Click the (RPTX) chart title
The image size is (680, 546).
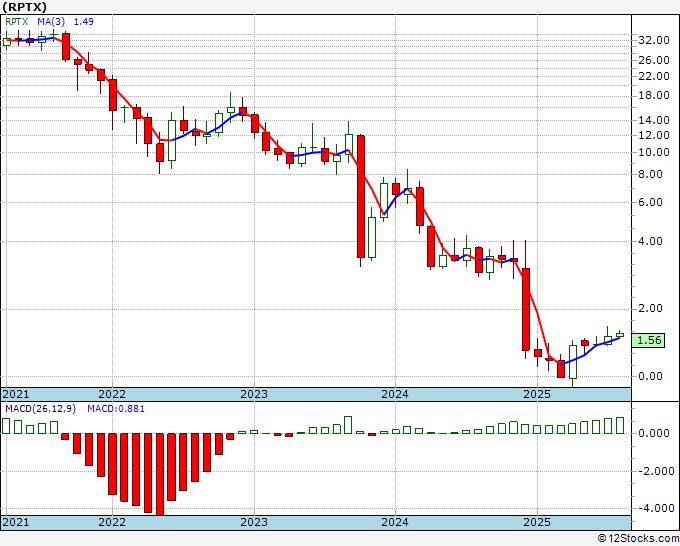24,7
